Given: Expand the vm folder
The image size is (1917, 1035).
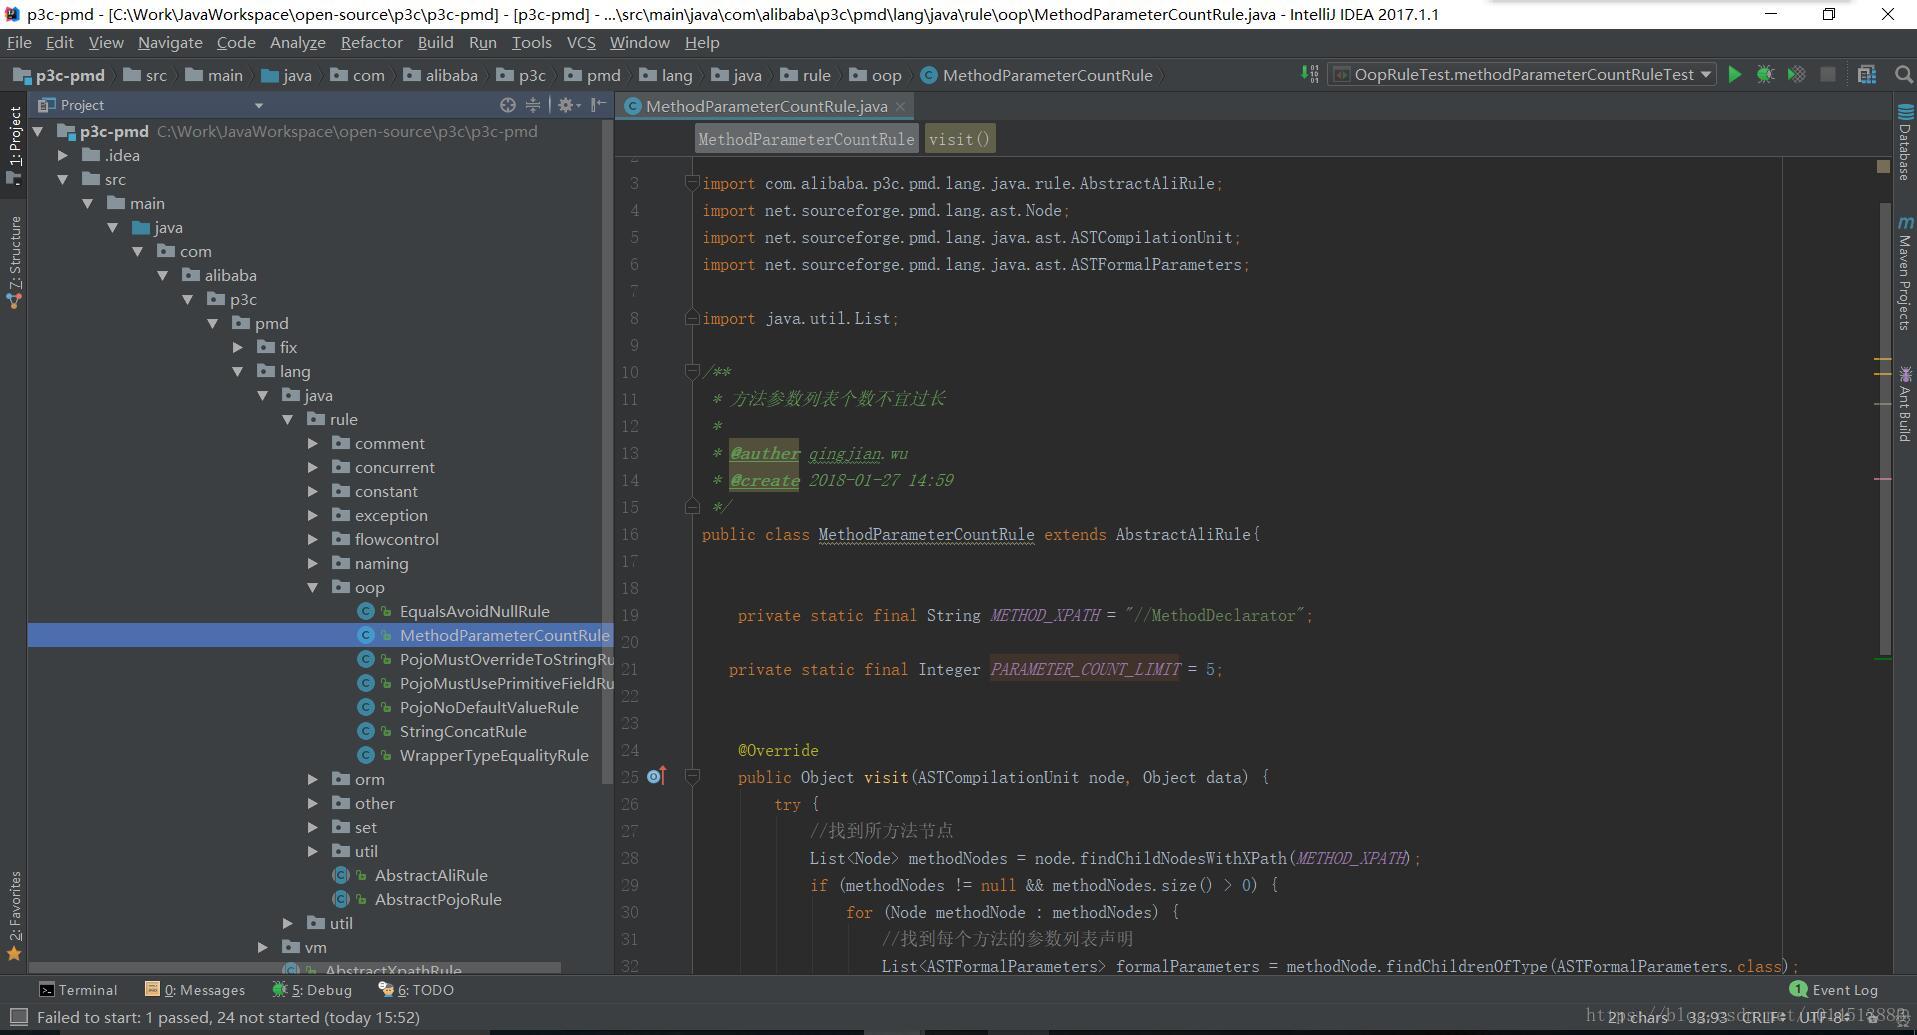Looking at the screenshot, I should click(263, 947).
